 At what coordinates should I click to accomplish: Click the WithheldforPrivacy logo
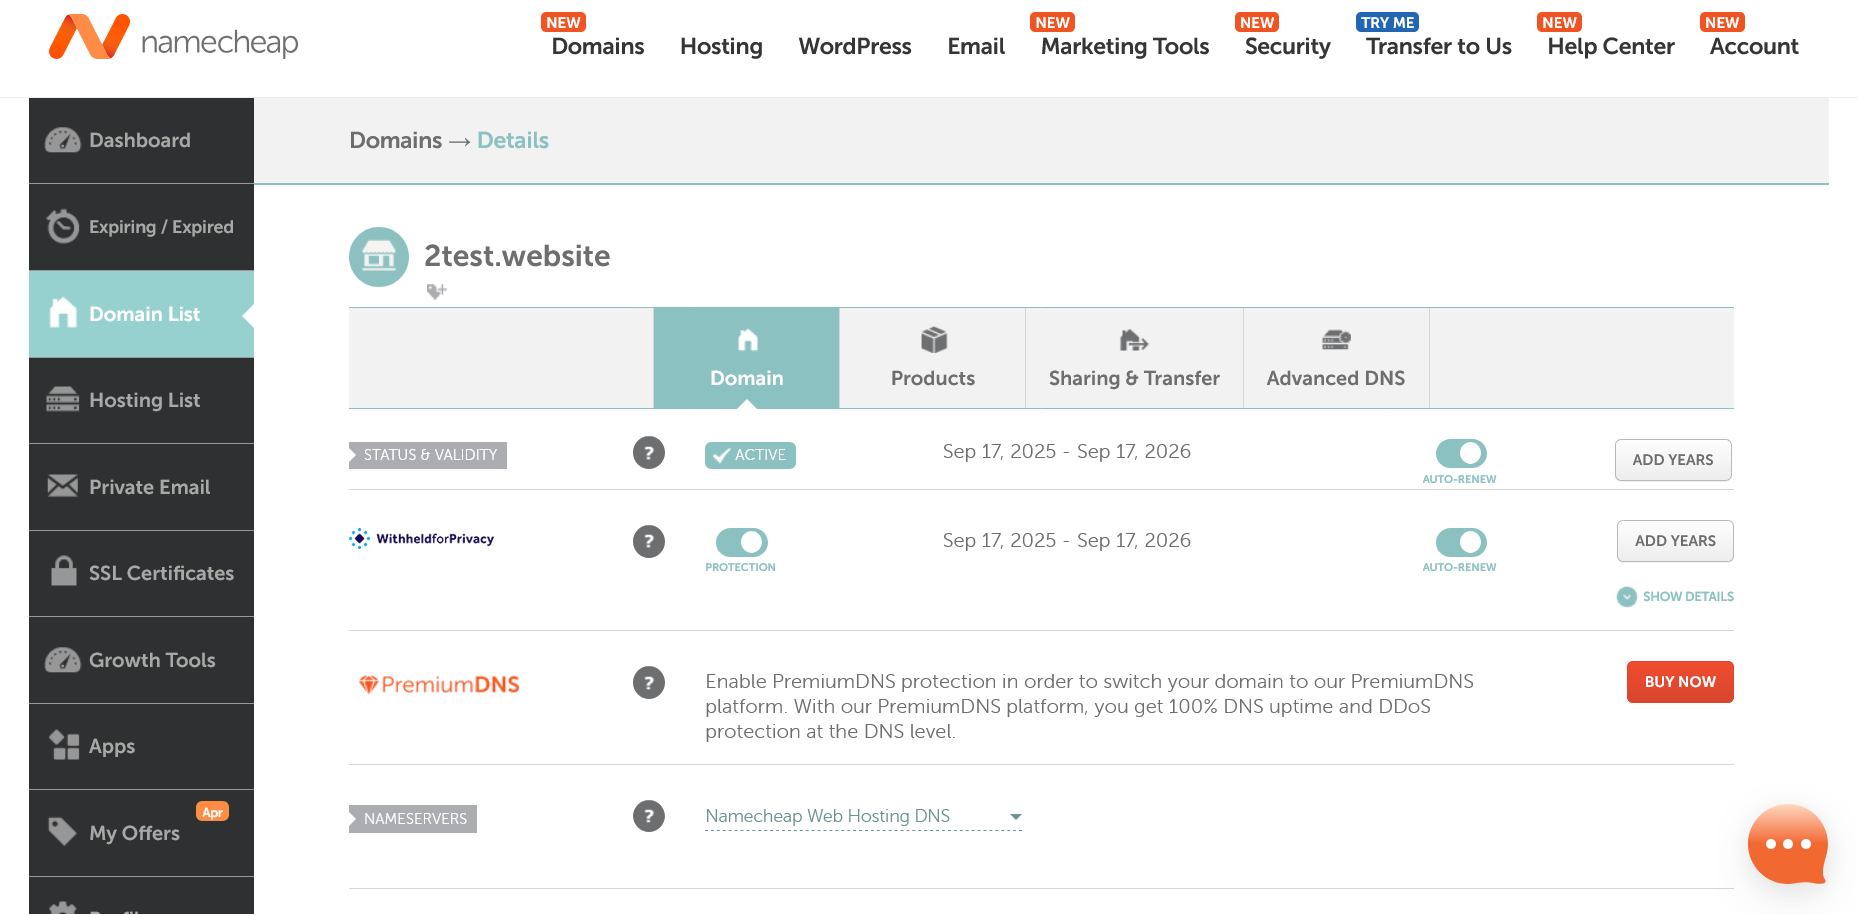click(421, 539)
